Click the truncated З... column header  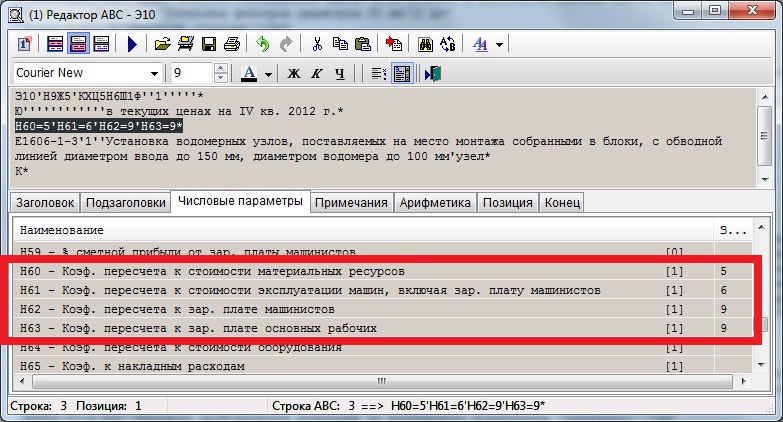coord(733,230)
